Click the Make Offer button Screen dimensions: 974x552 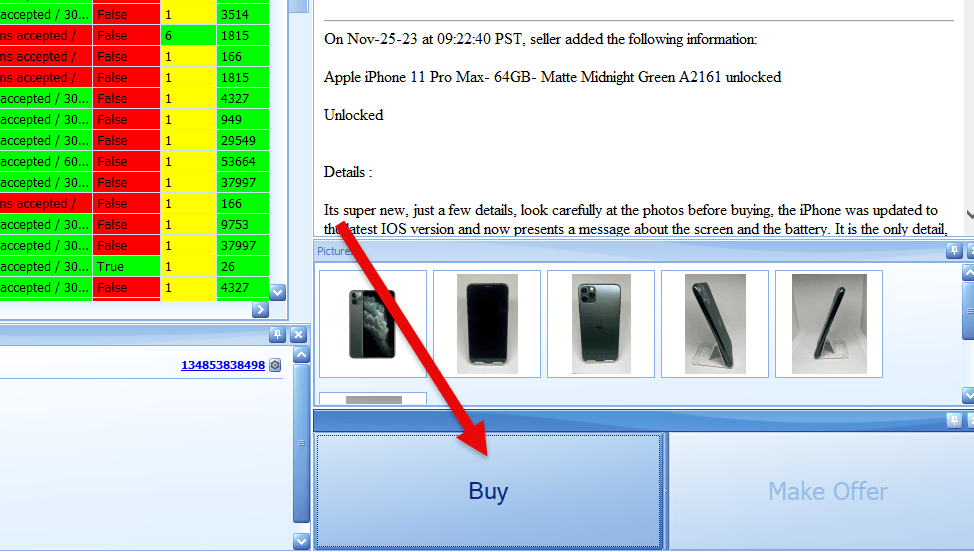[x=822, y=491]
